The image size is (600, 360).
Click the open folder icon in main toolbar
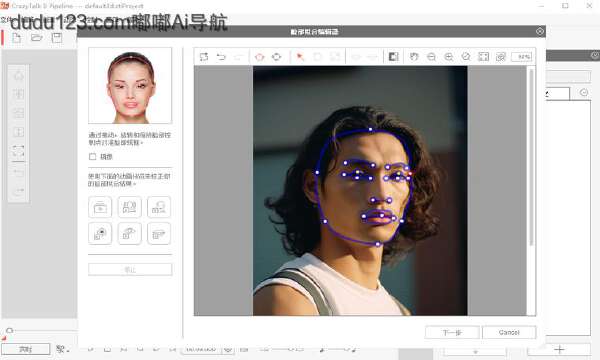coord(36,37)
